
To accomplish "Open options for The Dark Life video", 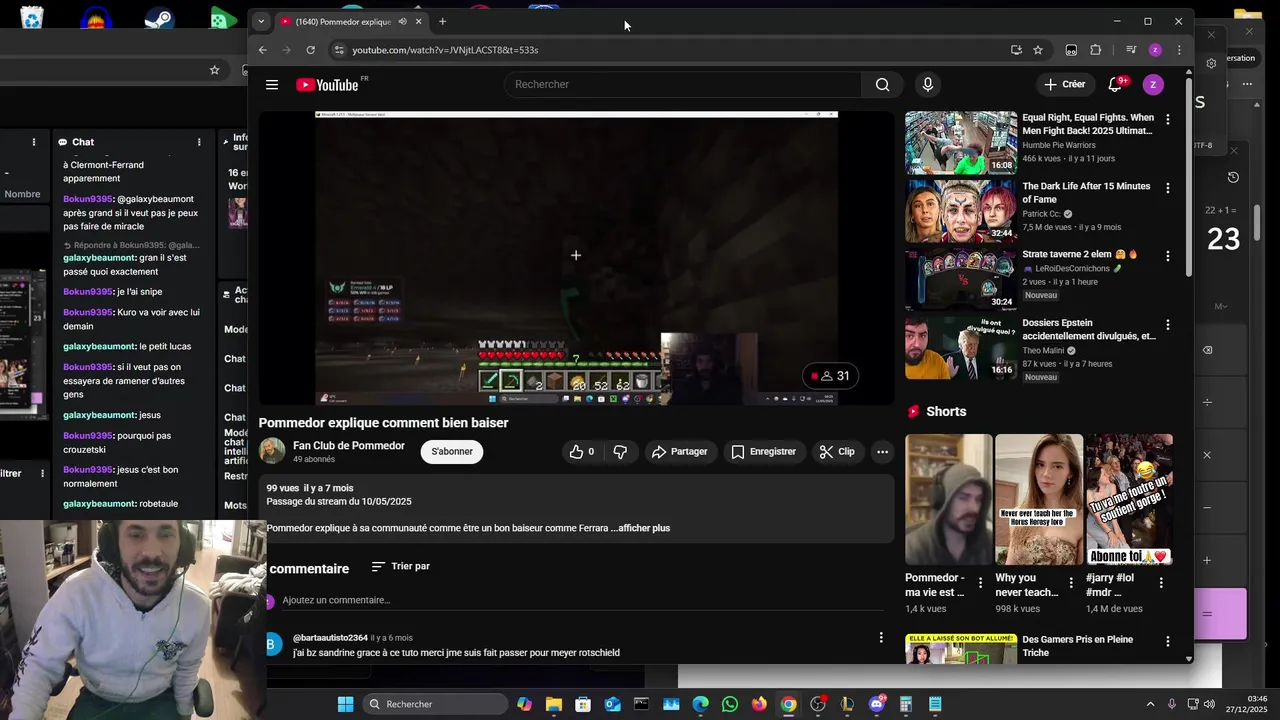I will [1167, 188].
